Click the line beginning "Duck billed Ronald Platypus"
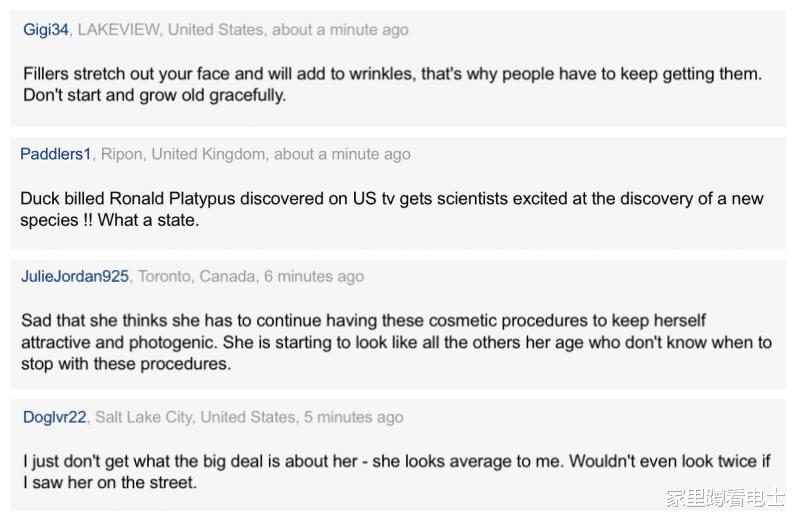Screen dimensions: 796x521 [391, 198]
